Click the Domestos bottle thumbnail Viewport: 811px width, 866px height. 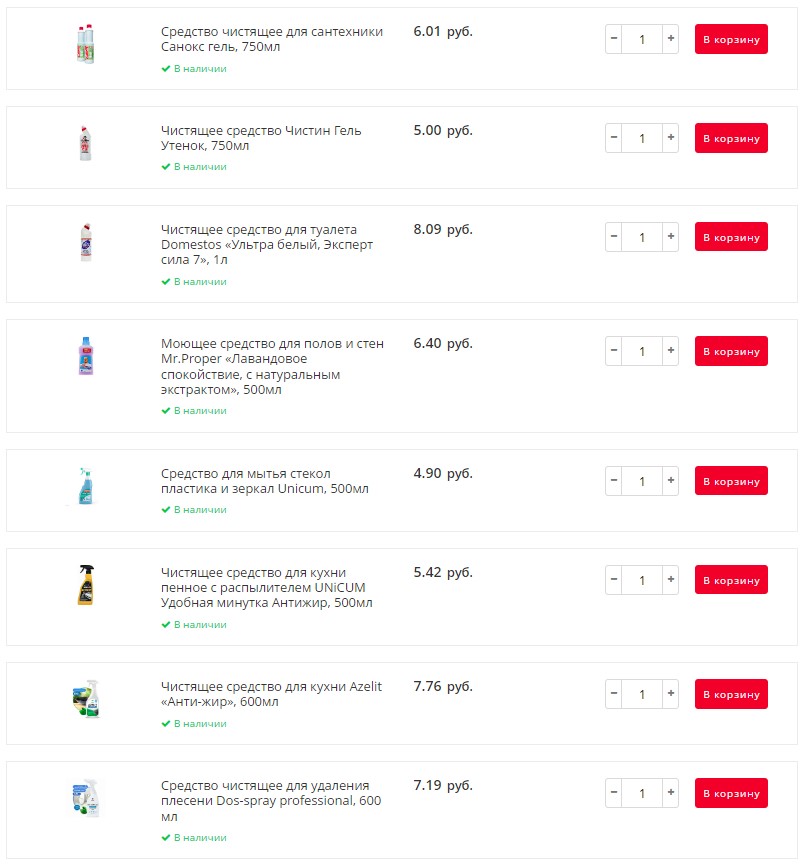(x=86, y=242)
